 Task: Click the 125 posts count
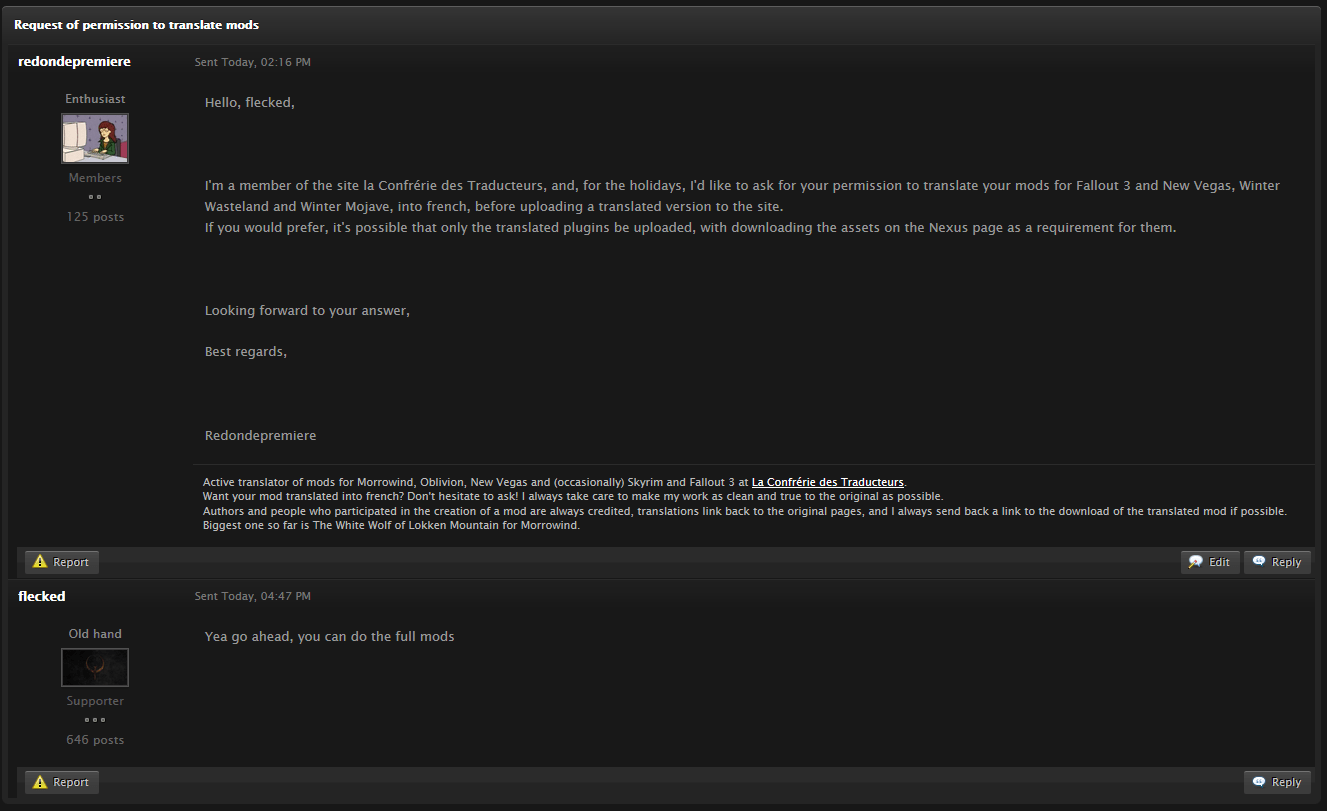click(95, 217)
